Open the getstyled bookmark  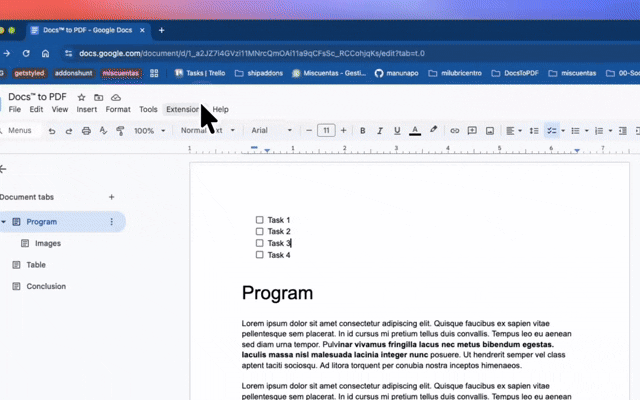[x=29, y=73]
